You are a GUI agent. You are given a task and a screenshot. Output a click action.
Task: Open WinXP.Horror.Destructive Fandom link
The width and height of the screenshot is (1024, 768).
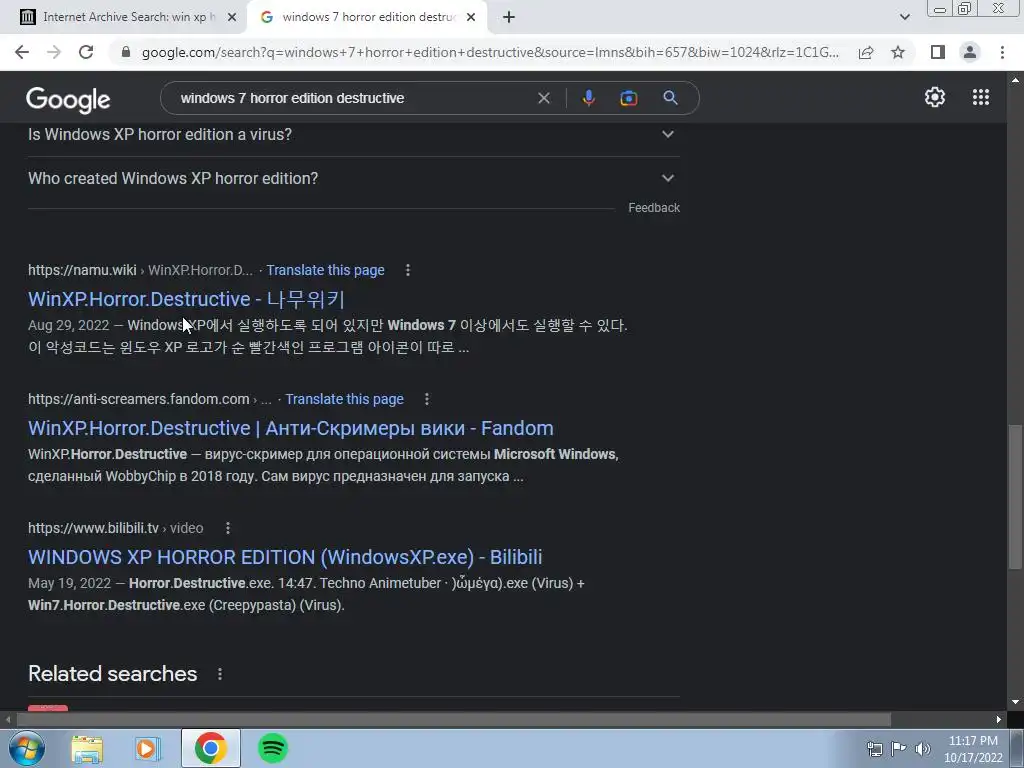point(291,428)
